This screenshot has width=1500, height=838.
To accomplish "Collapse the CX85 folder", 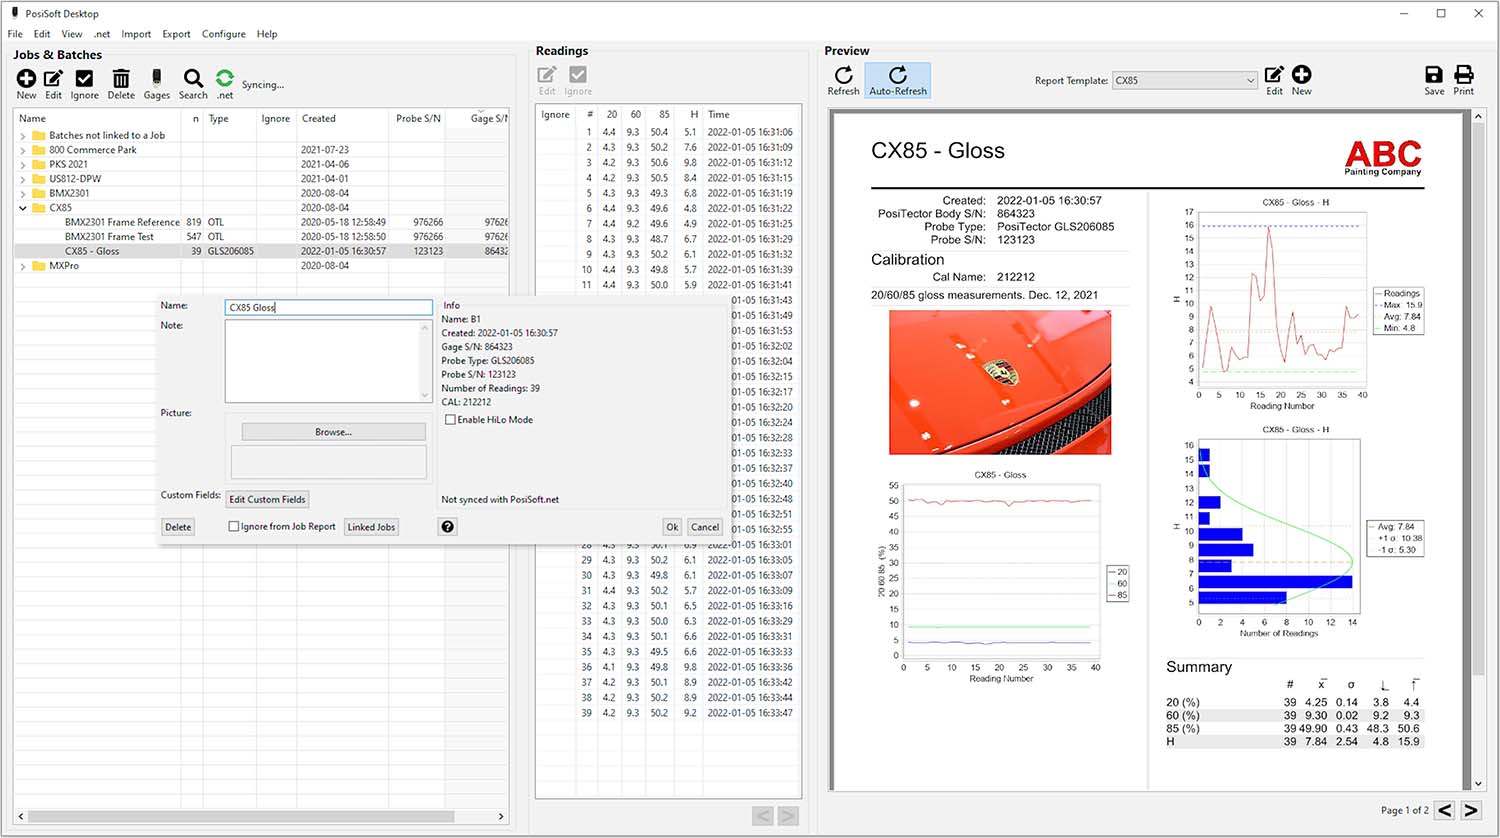I will point(23,207).
